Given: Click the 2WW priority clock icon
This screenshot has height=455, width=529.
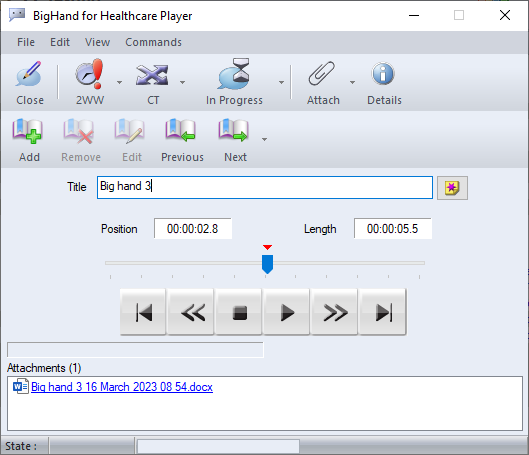Looking at the screenshot, I should pyautogui.click(x=89, y=74).
